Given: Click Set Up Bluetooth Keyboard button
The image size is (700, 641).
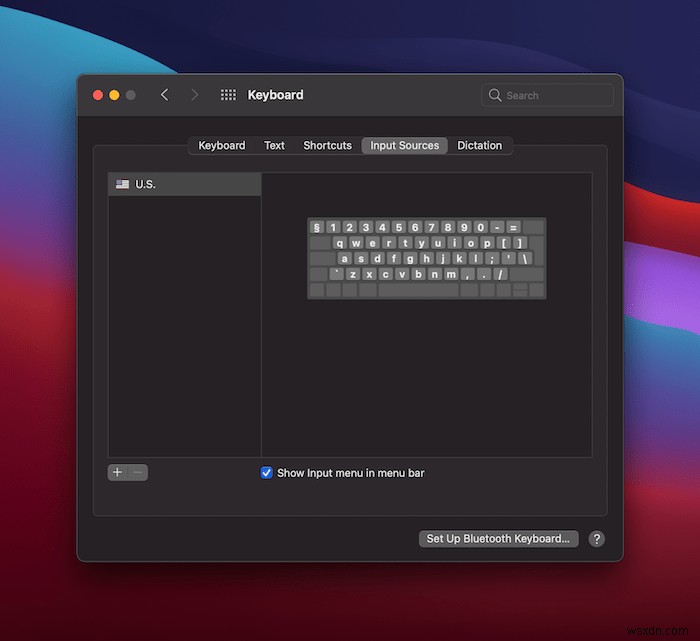Looking at the screenshot, I should [498, 539].
